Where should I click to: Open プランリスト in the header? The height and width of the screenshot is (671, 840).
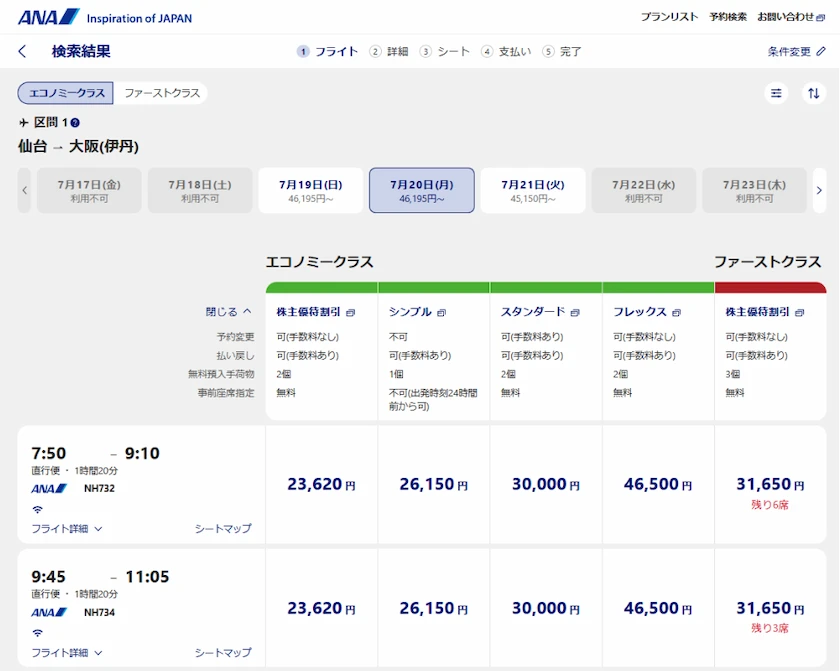click(x=670, y=17)
